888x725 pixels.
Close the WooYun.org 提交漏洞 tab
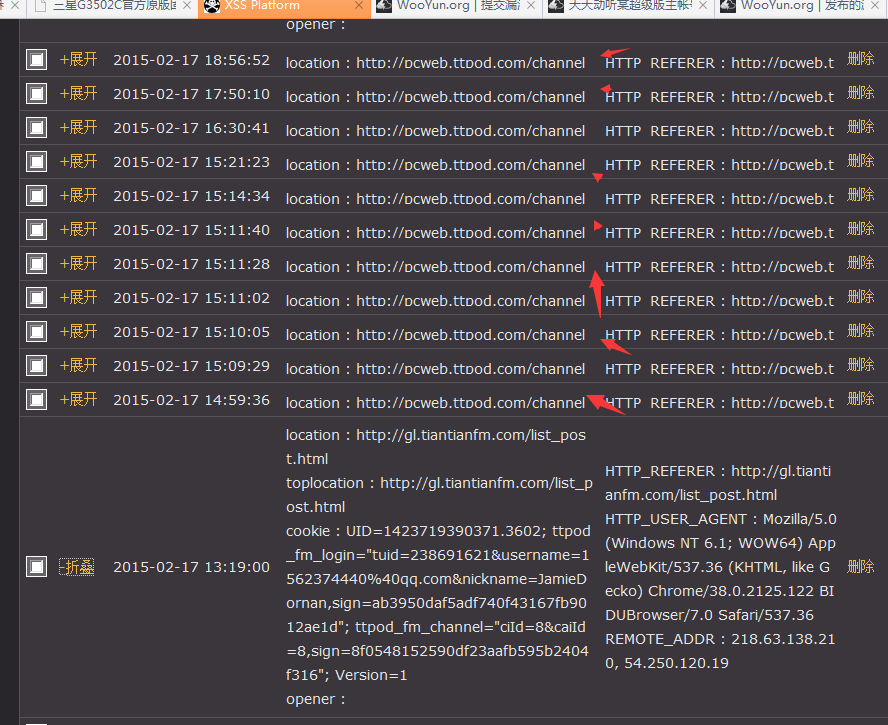pos(531,6)
